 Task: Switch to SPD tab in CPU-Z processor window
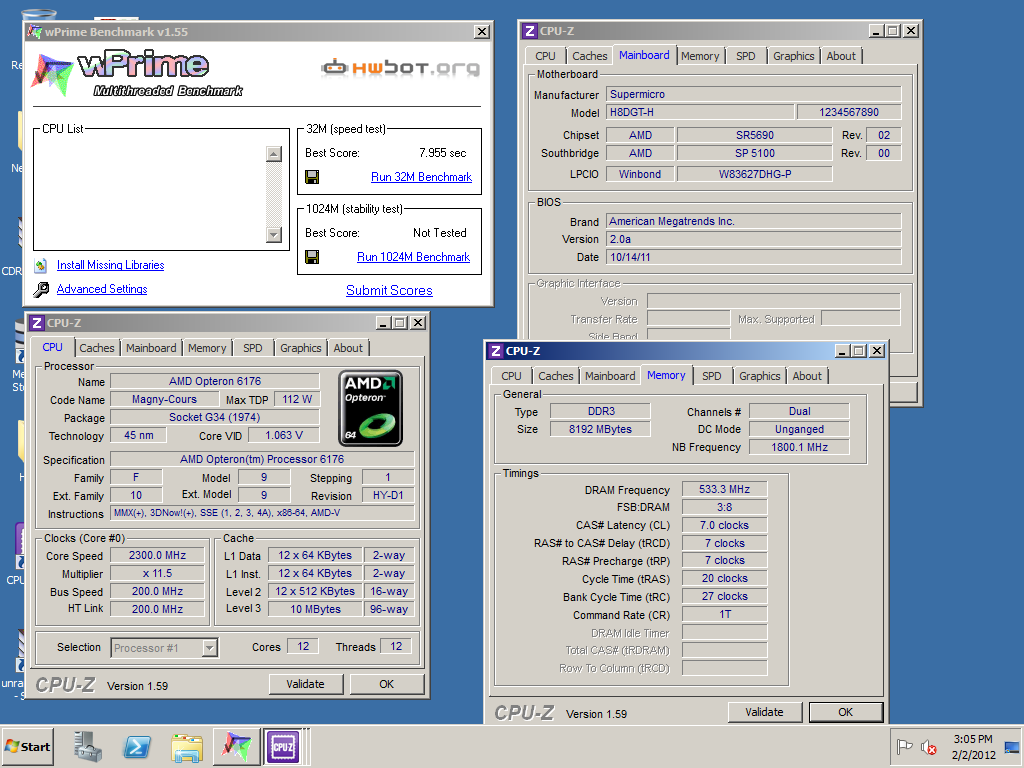tap(253, 348)
